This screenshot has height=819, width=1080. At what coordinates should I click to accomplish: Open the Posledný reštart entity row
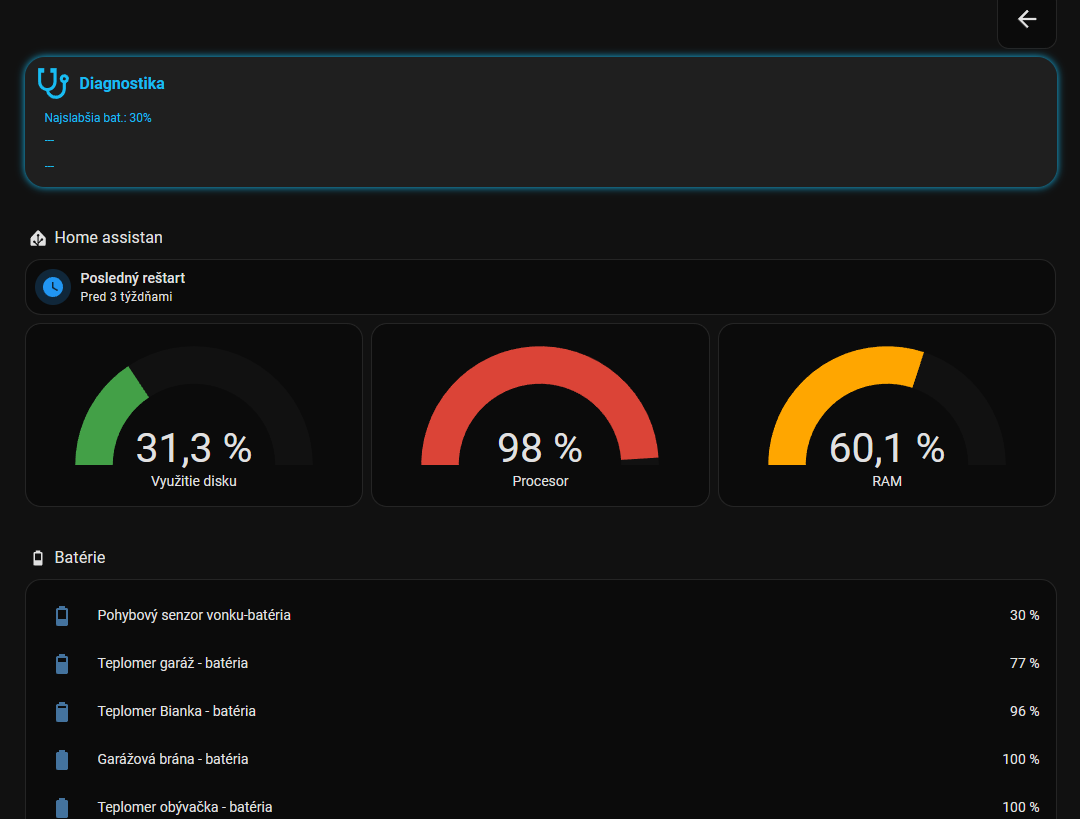coord(540,287)
